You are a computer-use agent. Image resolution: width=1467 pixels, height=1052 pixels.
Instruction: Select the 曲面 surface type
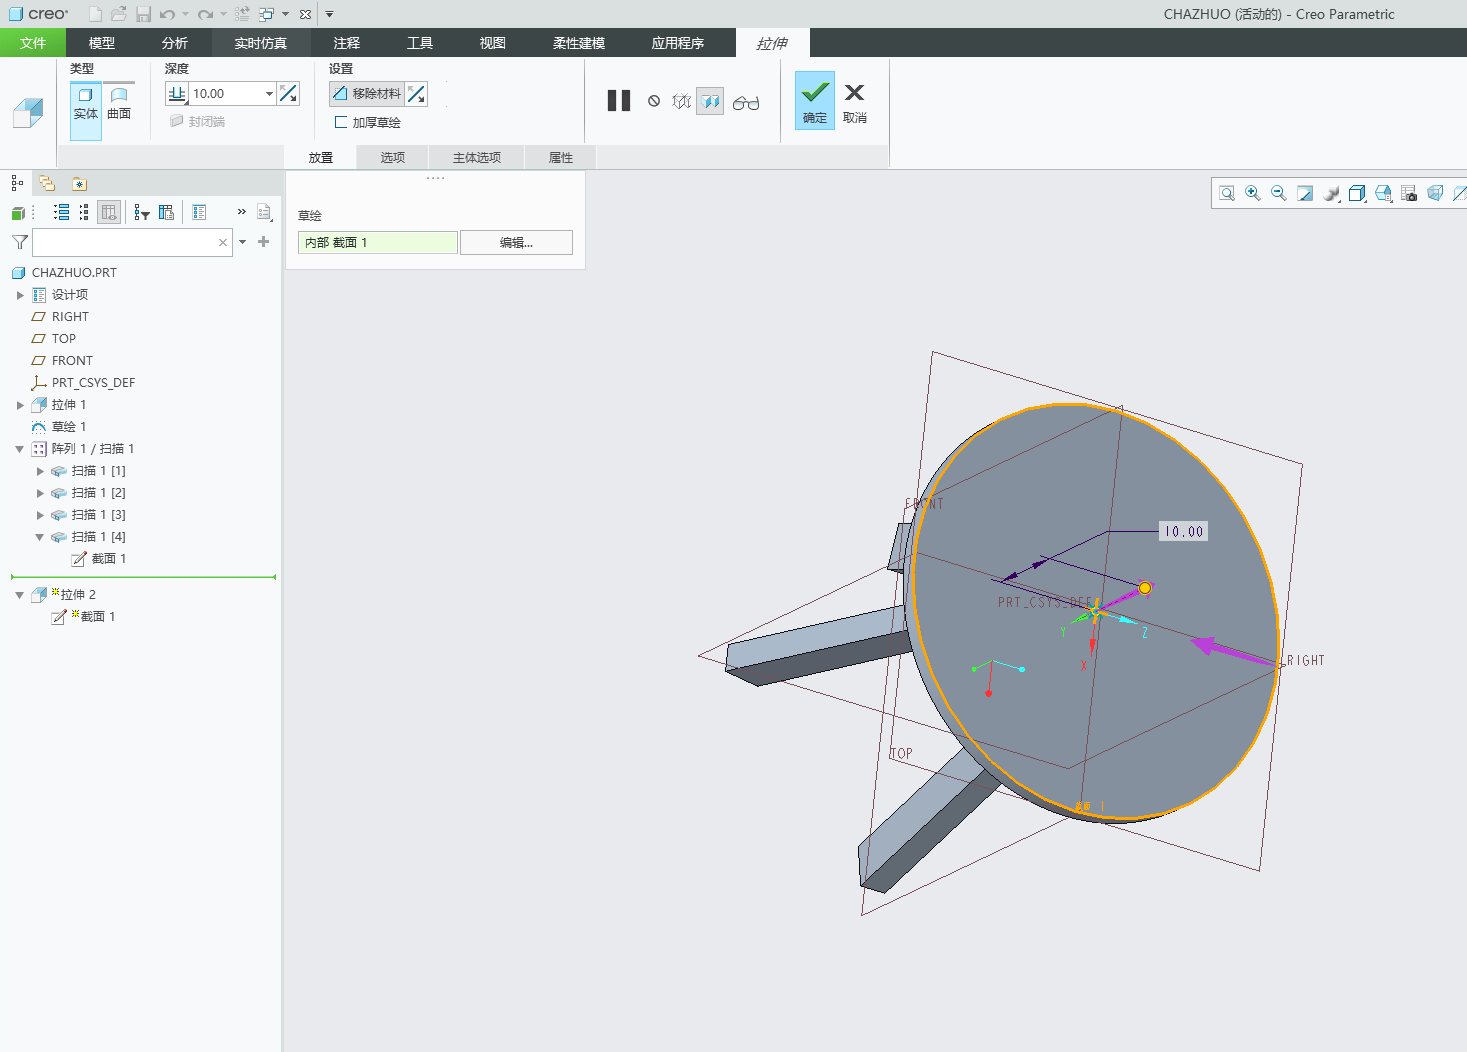(119, 105)
